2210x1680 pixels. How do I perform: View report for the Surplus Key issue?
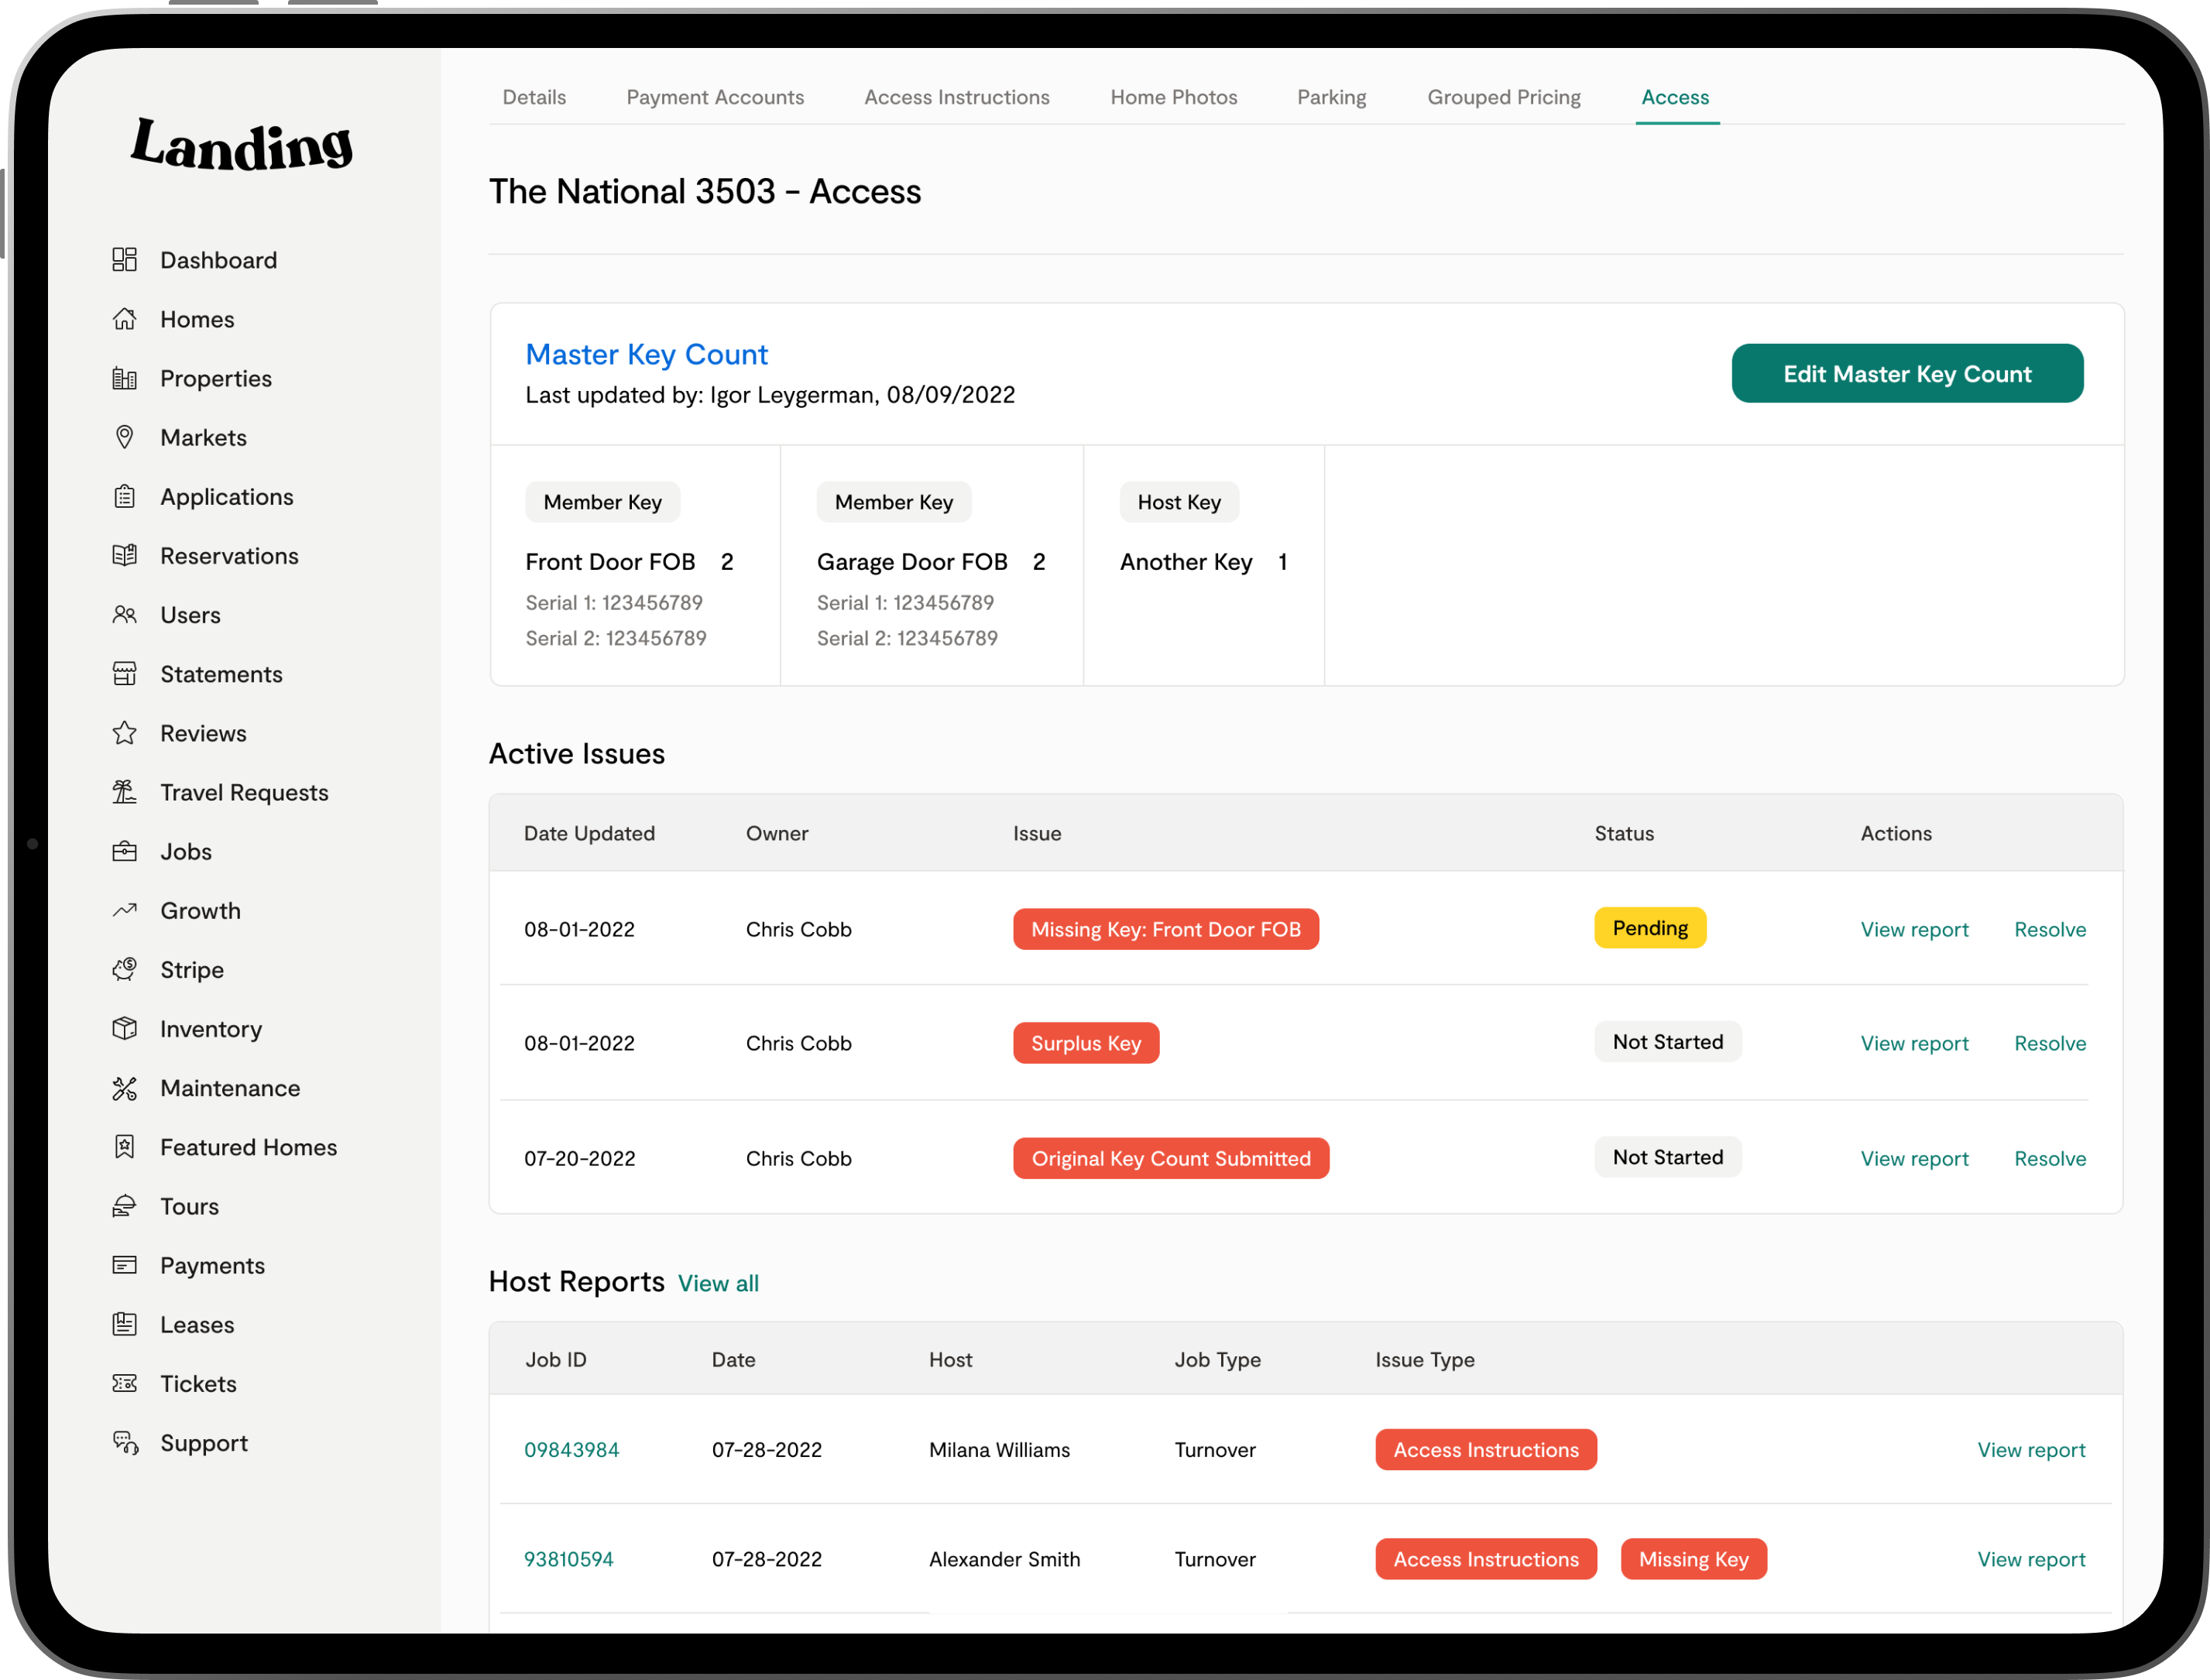1913,1043
